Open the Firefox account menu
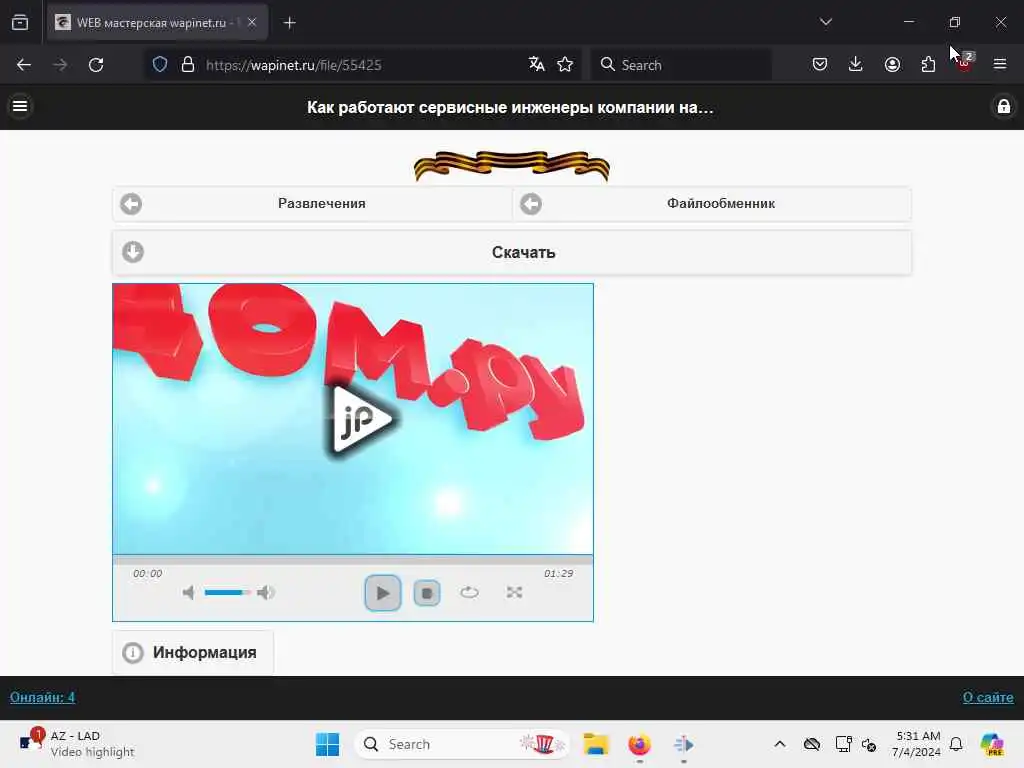 892,65
